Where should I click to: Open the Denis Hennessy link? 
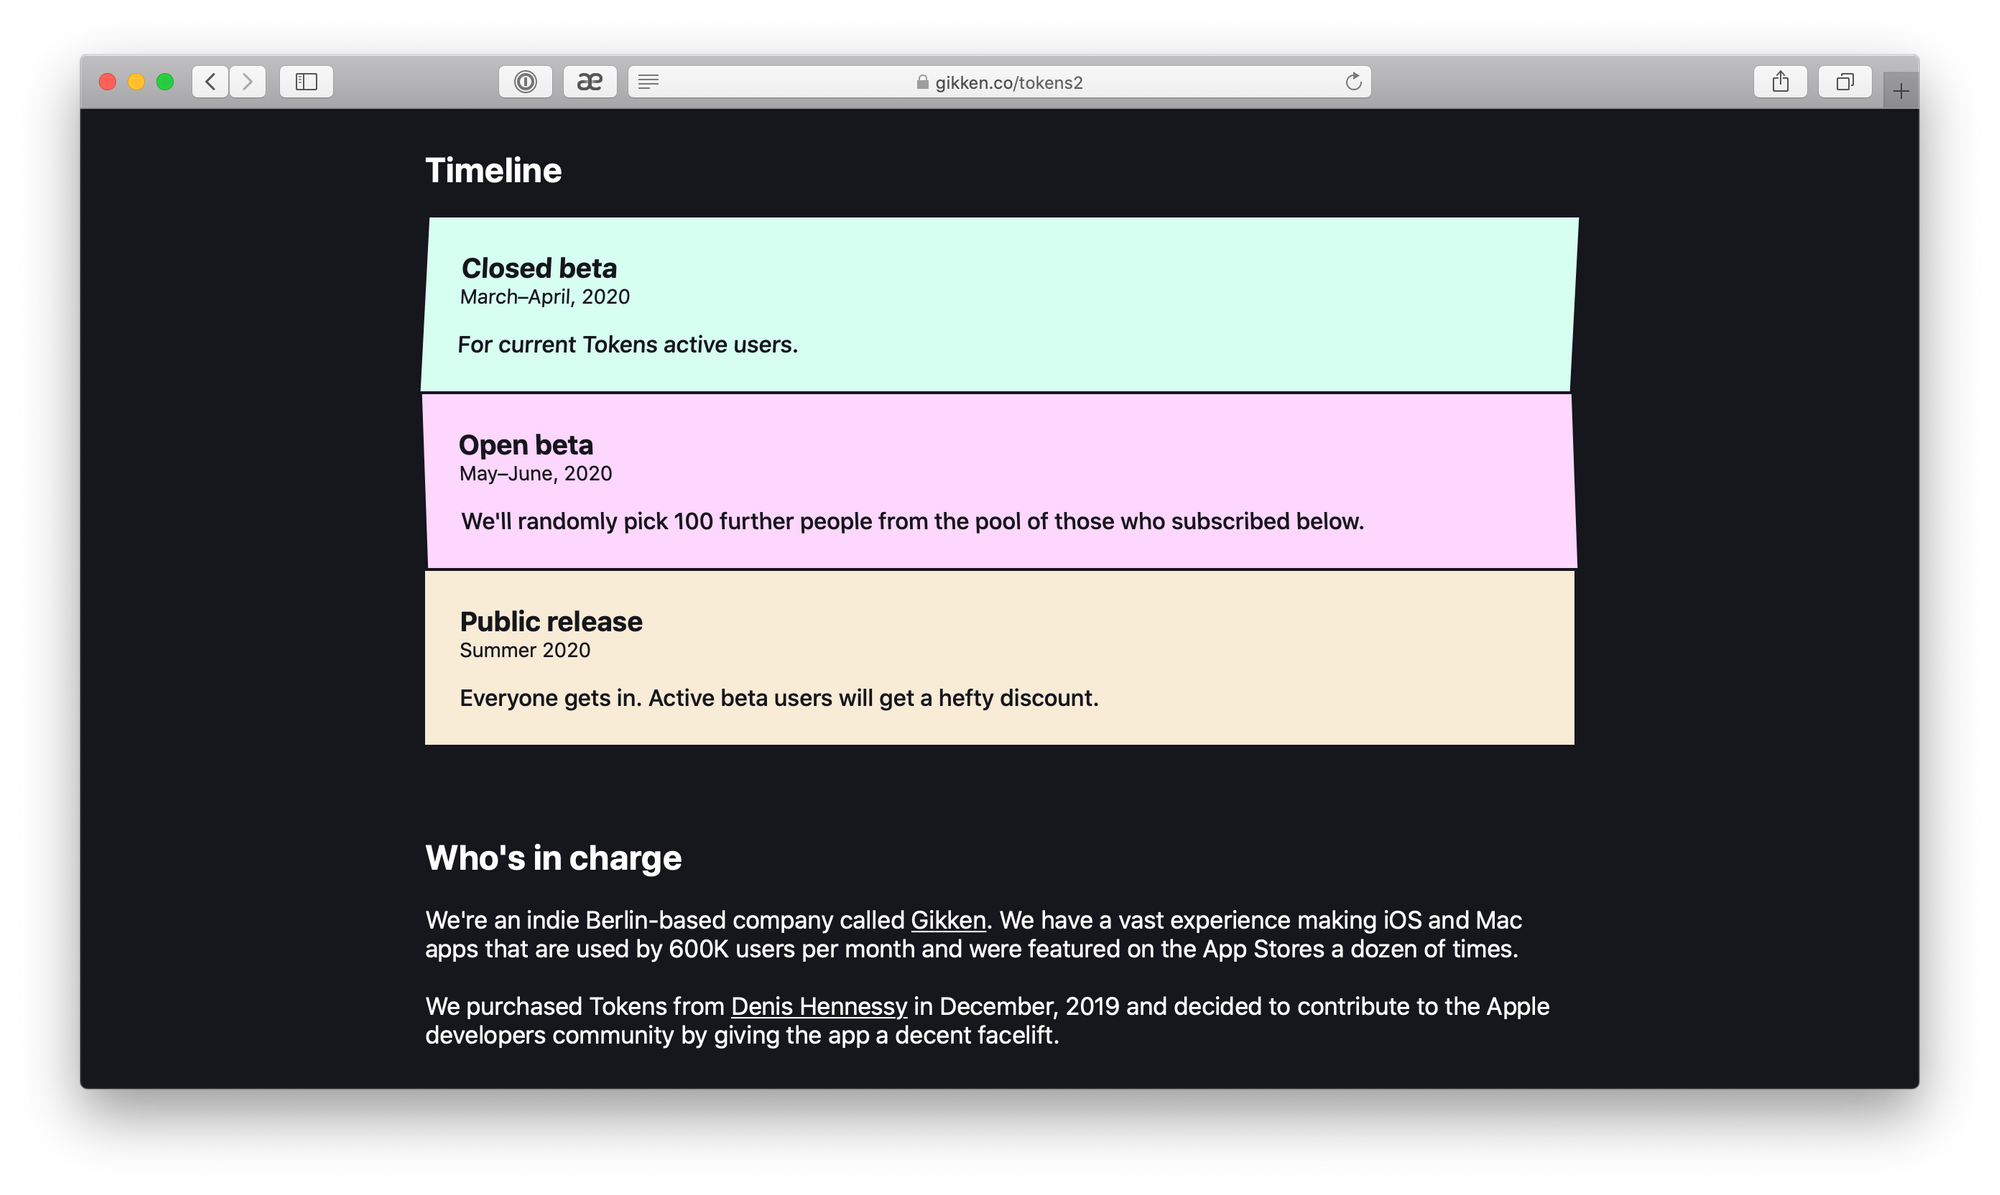[x=819, y=1006]
